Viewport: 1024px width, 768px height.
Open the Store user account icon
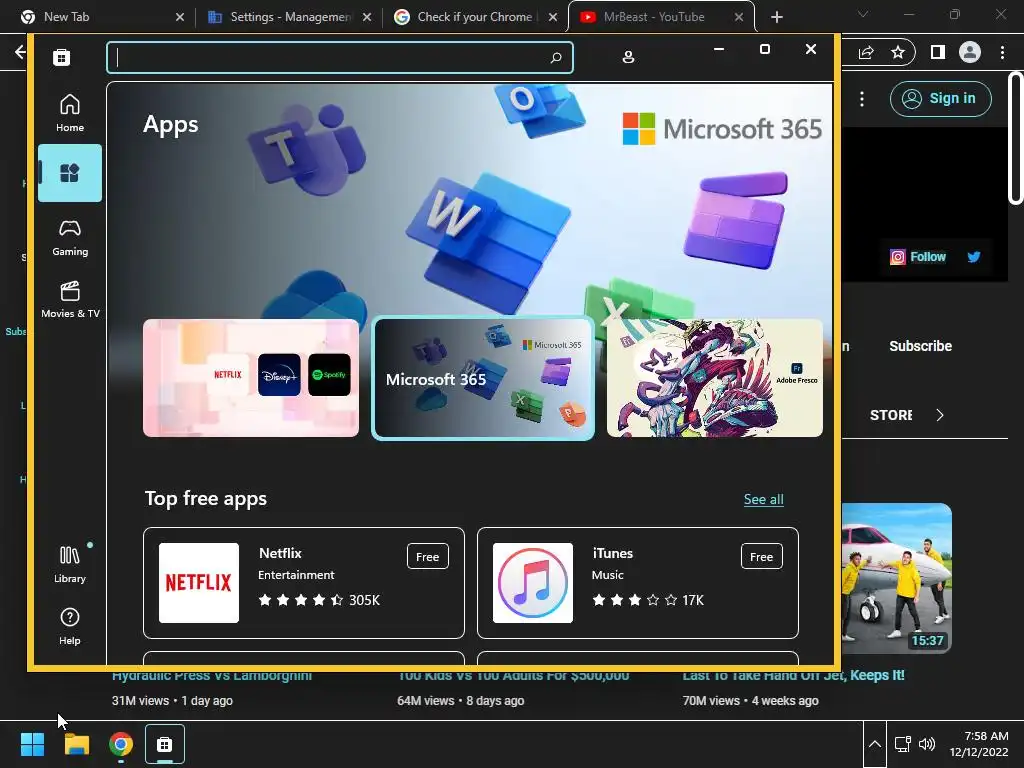tap(628, 57)
